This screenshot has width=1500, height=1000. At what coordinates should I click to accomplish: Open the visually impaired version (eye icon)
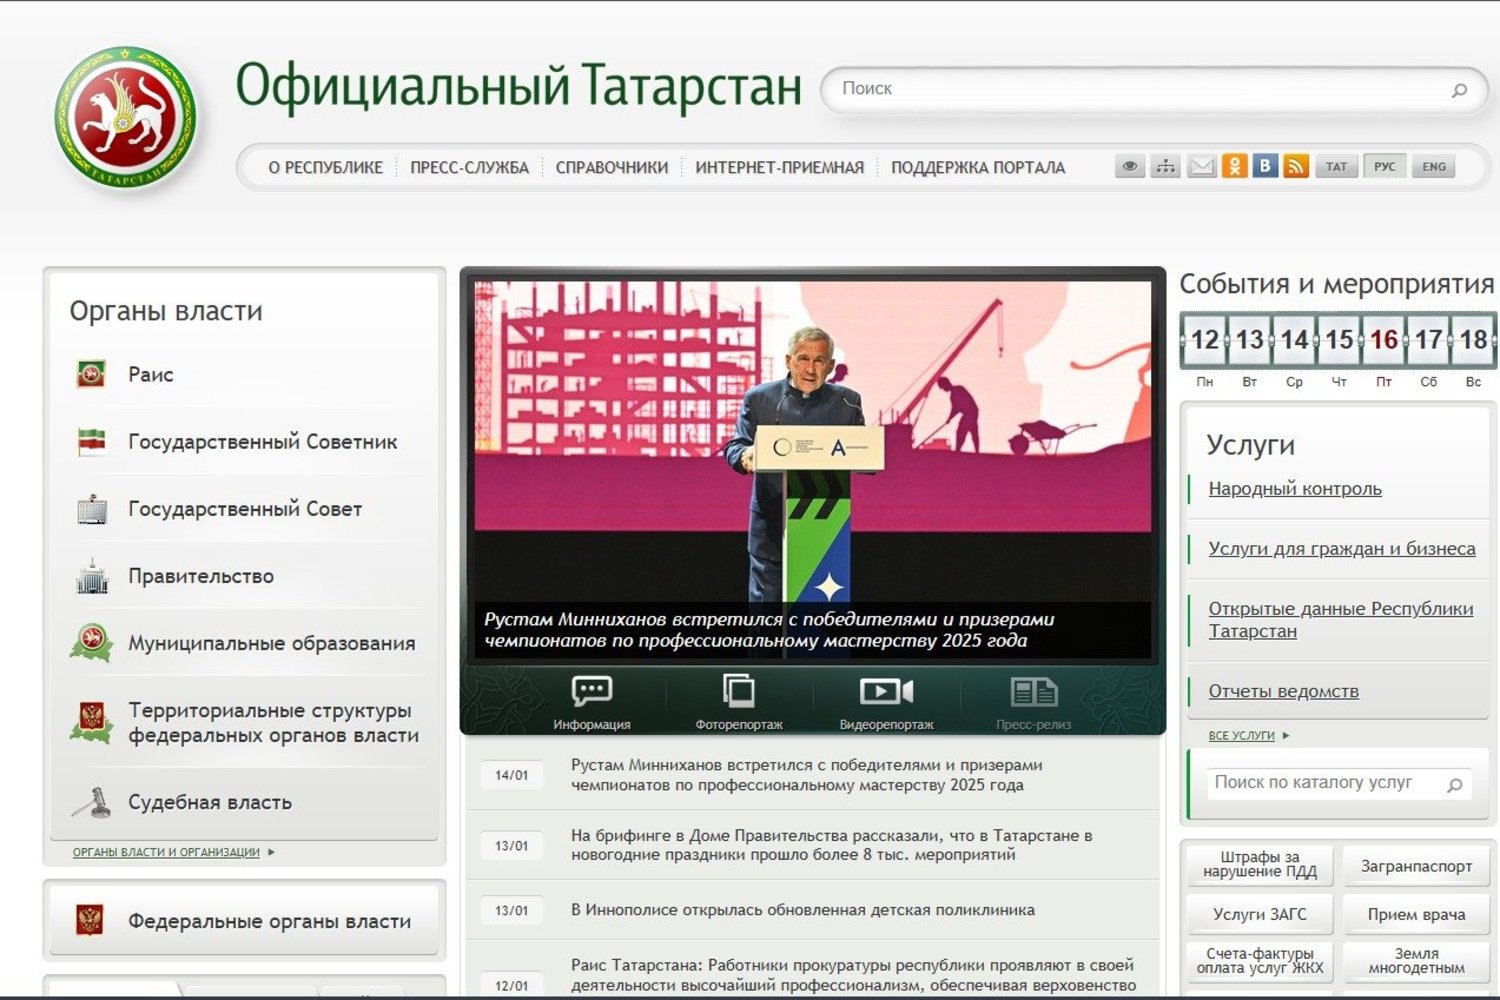click(1129, 166)
